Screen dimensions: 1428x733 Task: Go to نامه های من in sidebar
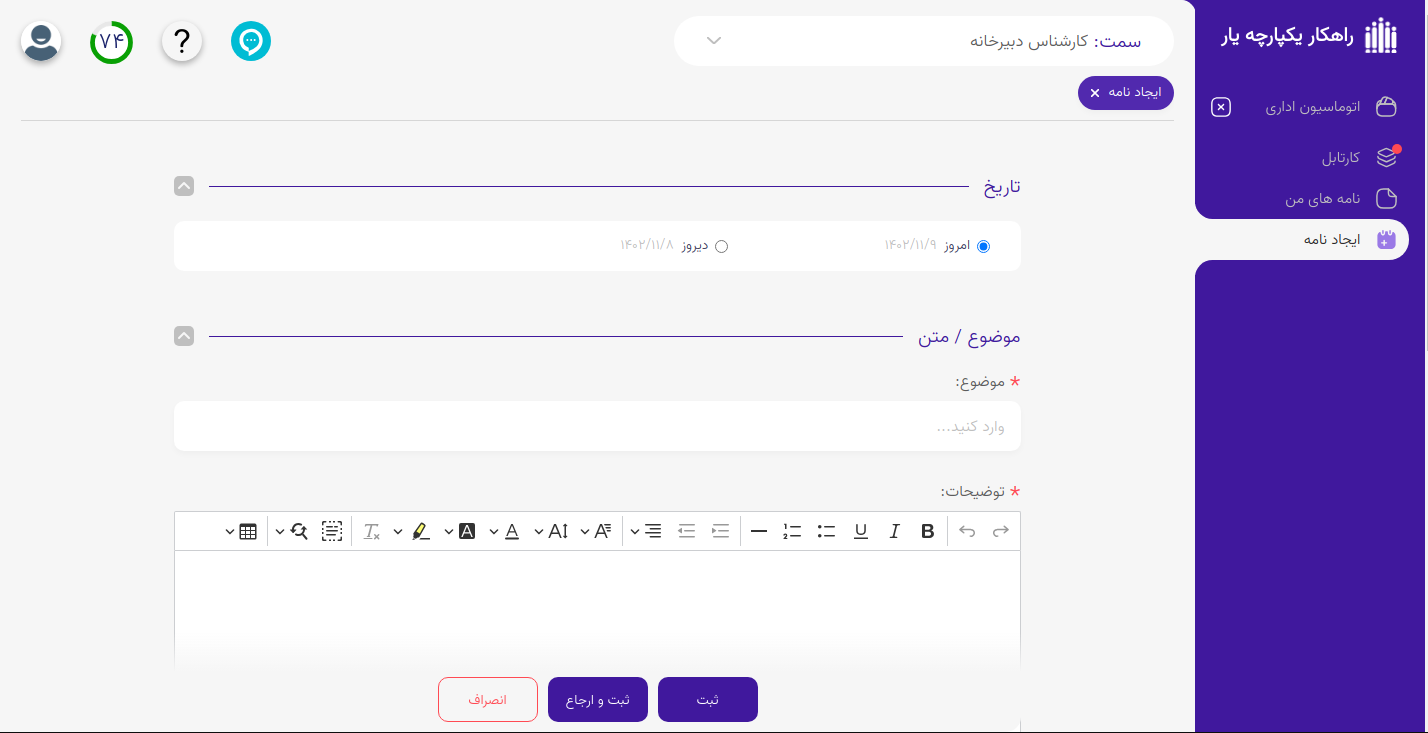[1322, 199]
